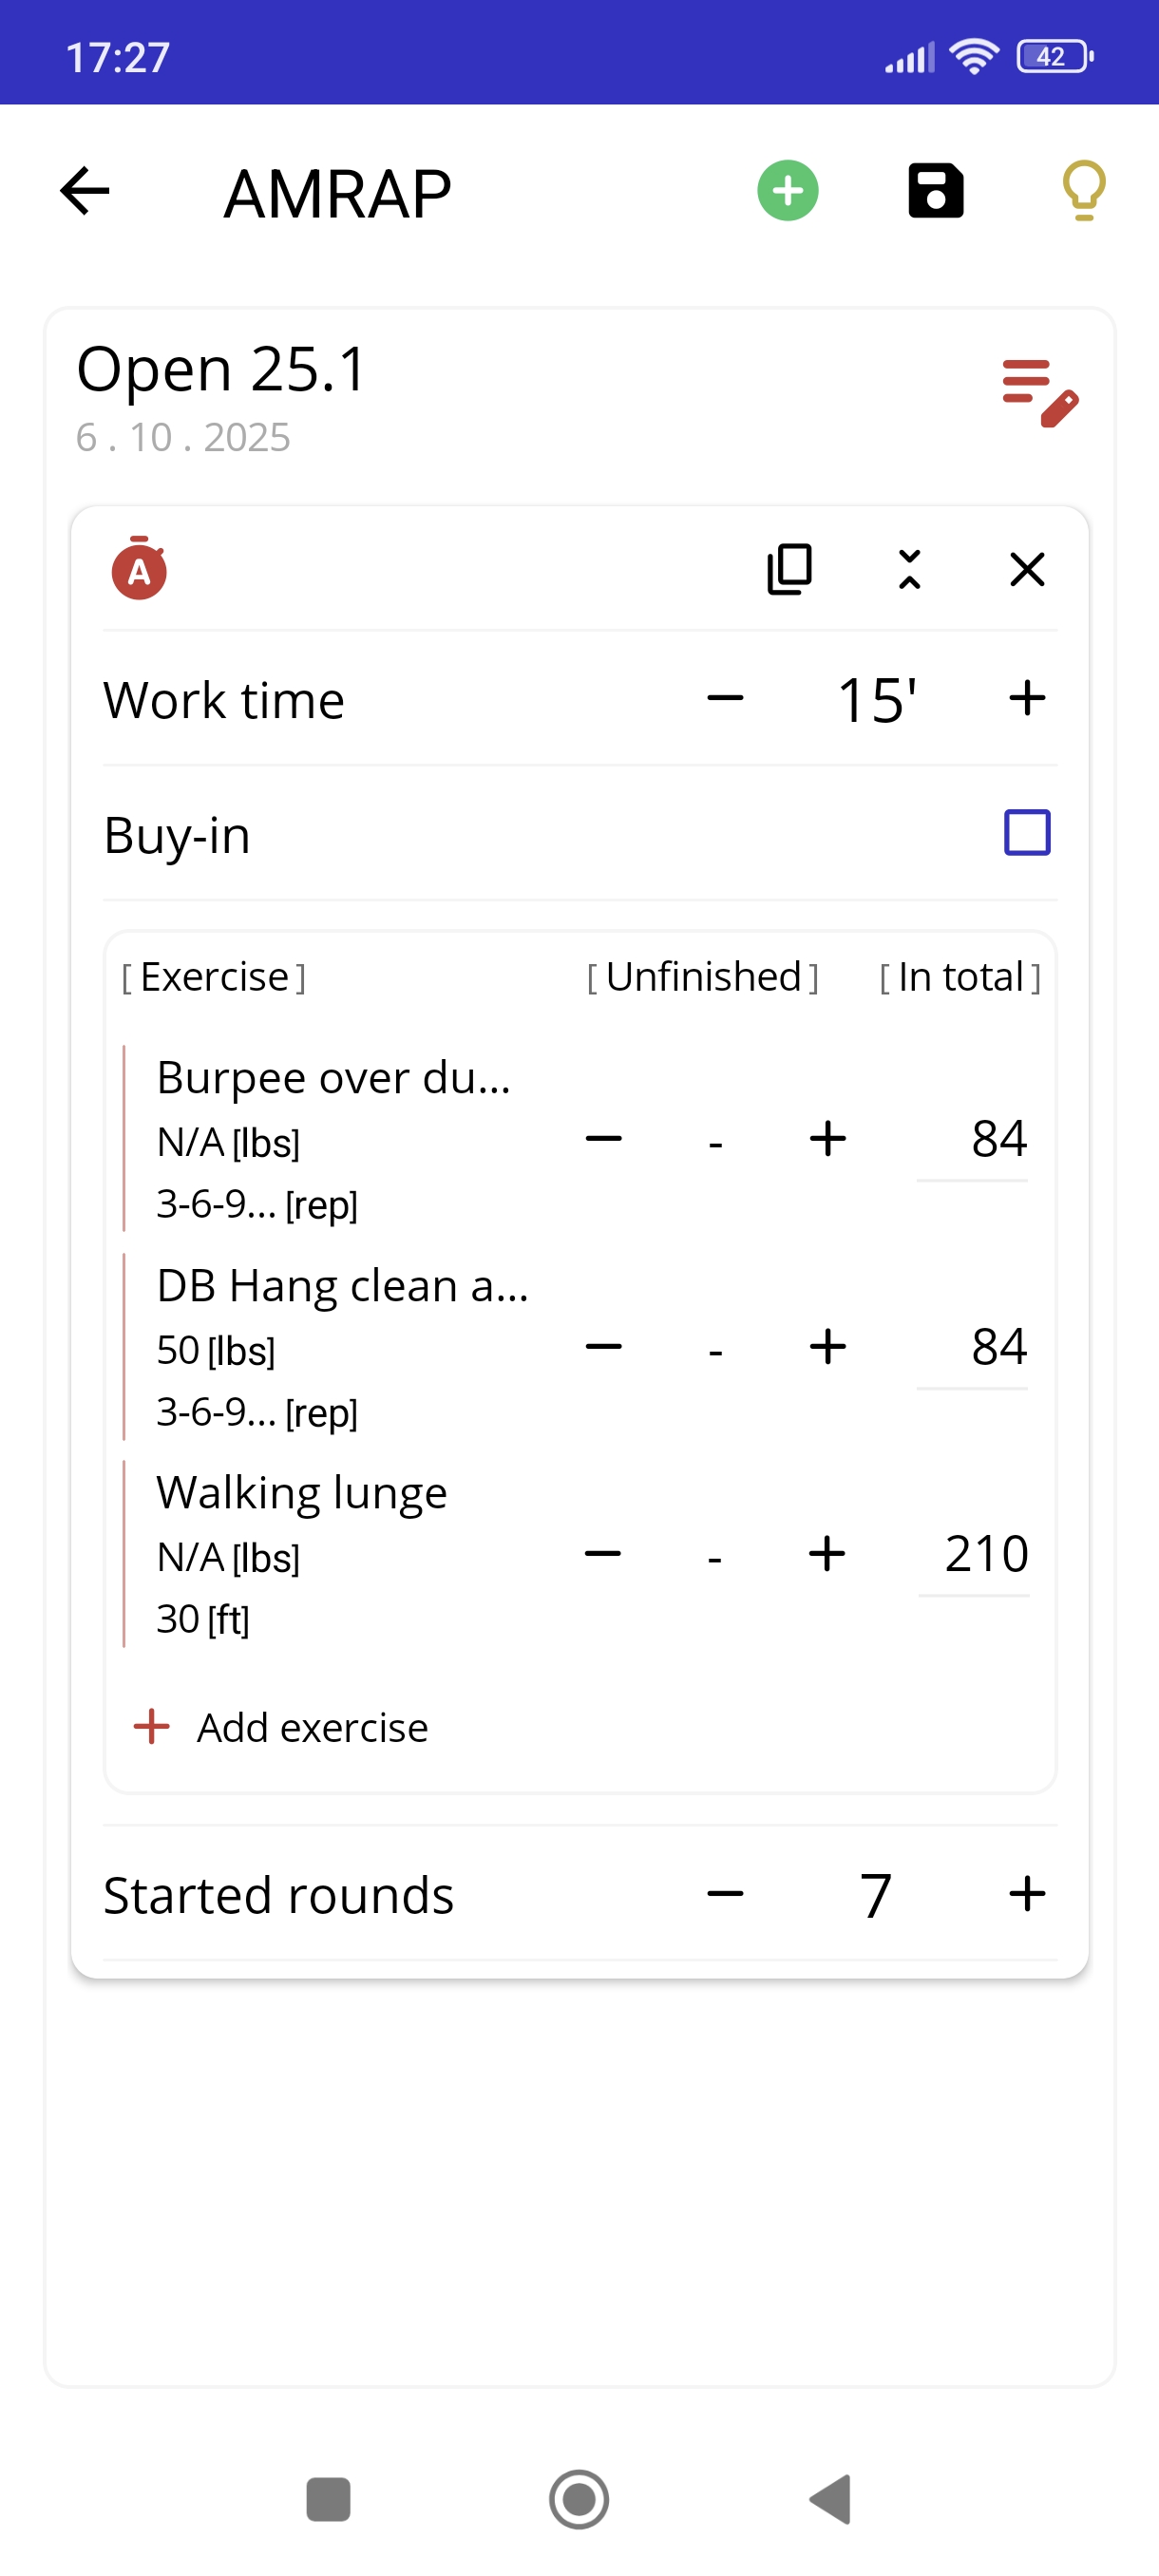Decrease Burpee unfinished count with minus
The height and width of the screenshot is (2576, 1159).
604,1138
